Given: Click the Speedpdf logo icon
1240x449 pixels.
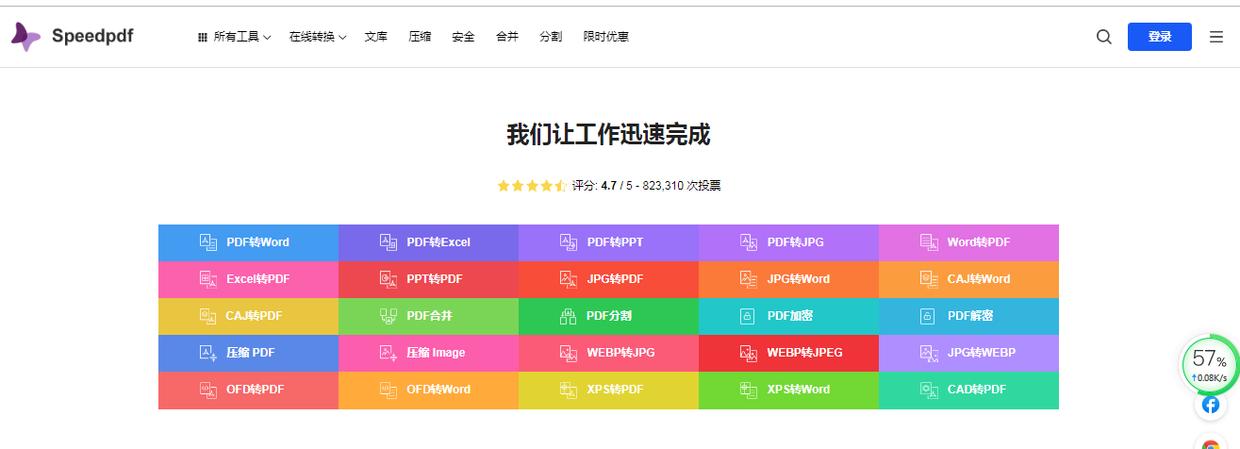Looking at the screenshot, I should [26, 37].
